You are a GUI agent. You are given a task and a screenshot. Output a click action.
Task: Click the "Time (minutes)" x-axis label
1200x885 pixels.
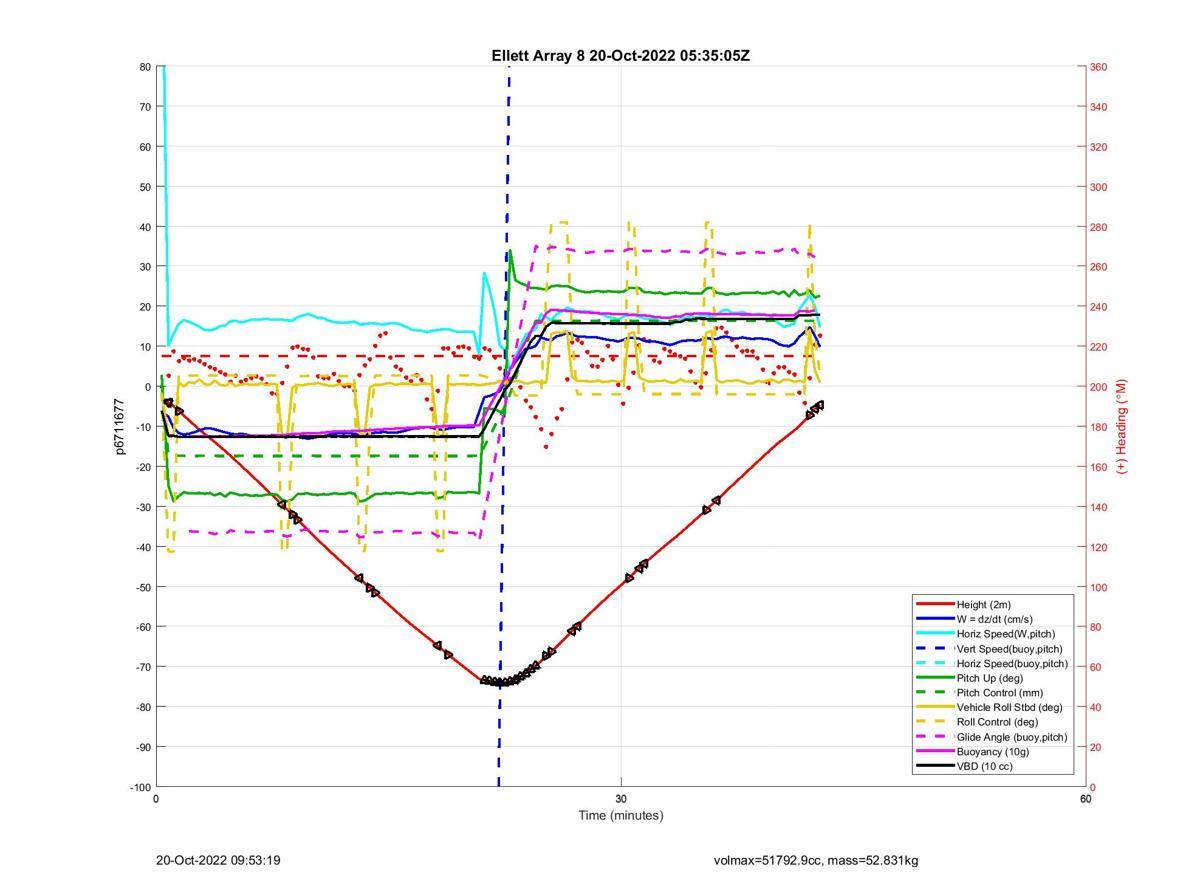(x=620, y=815)
